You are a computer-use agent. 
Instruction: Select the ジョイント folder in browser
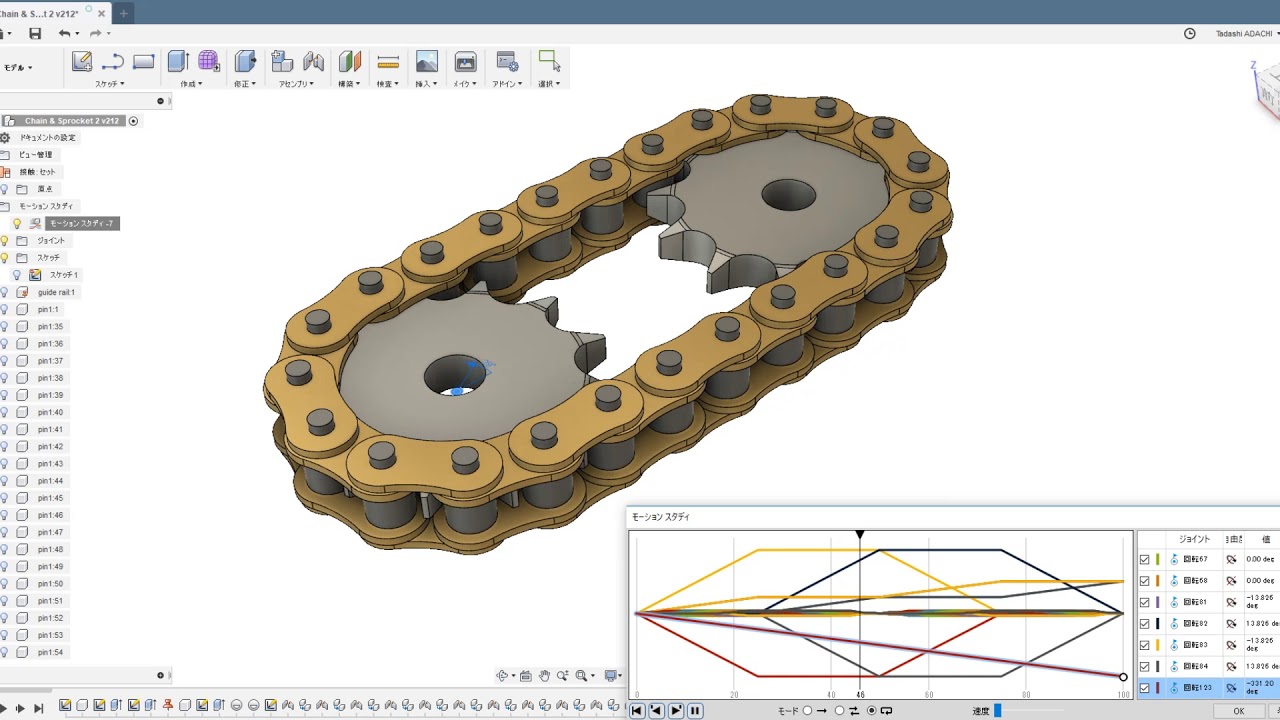coord(51,240)
